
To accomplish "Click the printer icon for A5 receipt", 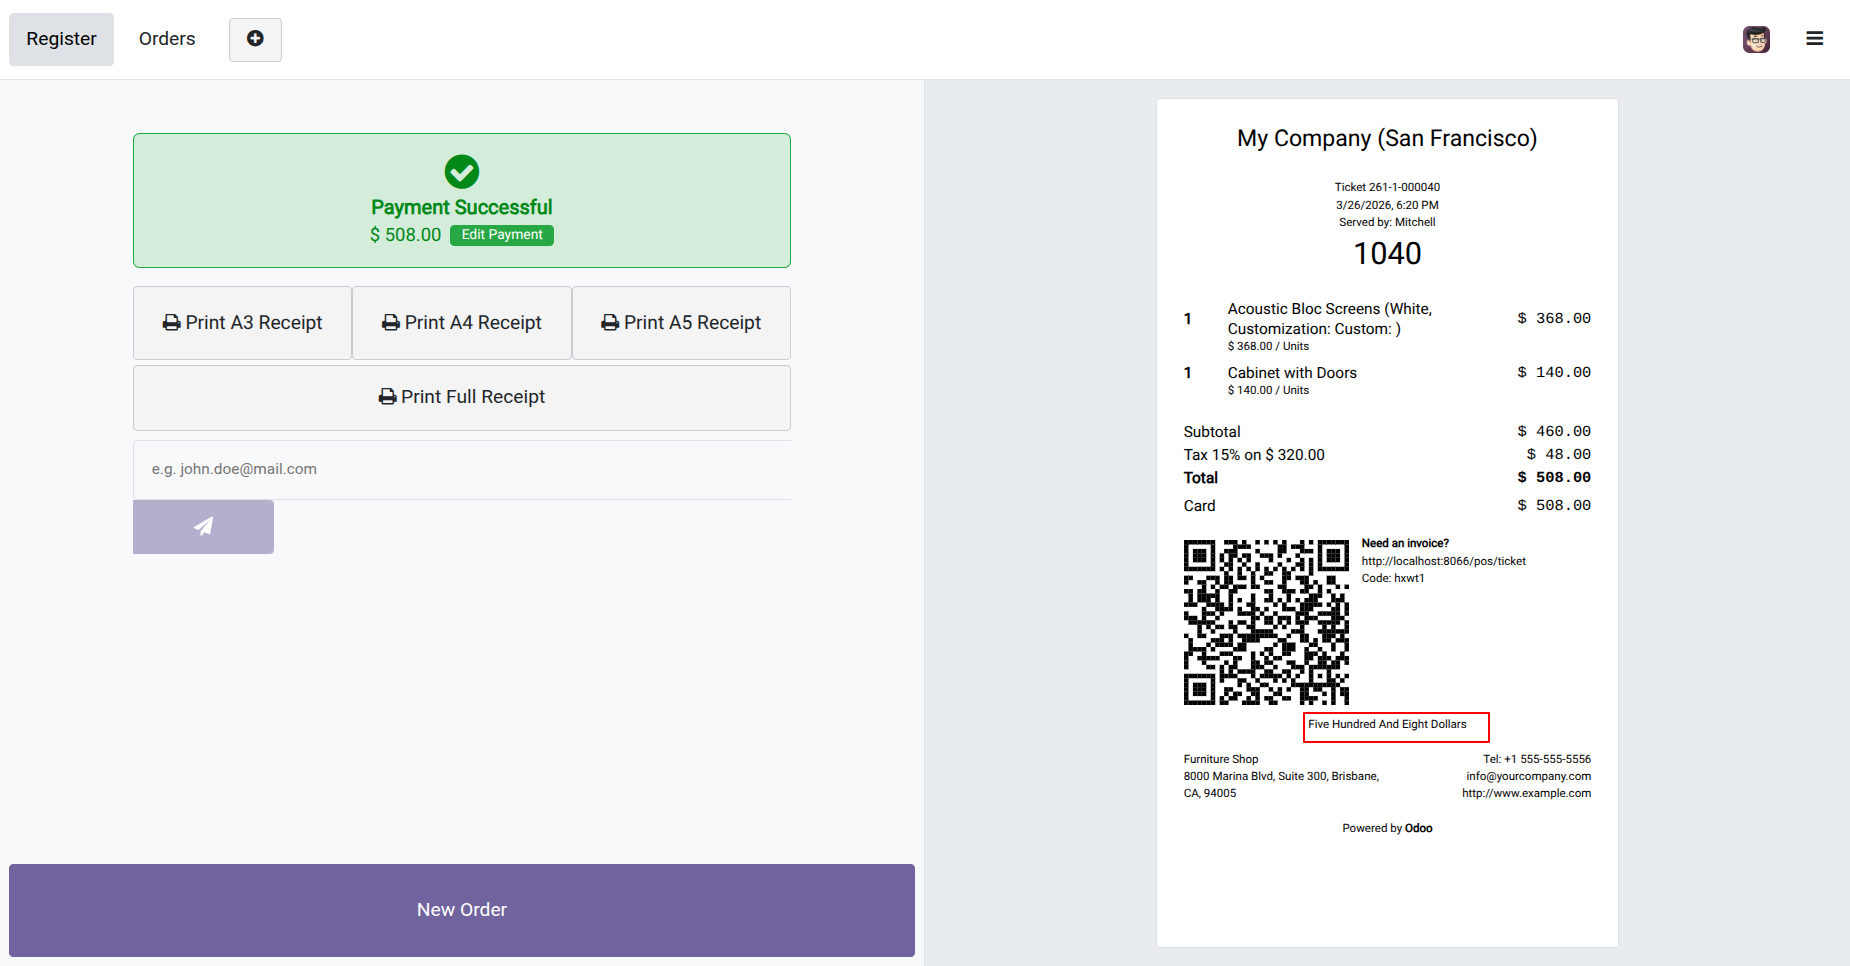I will click(610, 323).
